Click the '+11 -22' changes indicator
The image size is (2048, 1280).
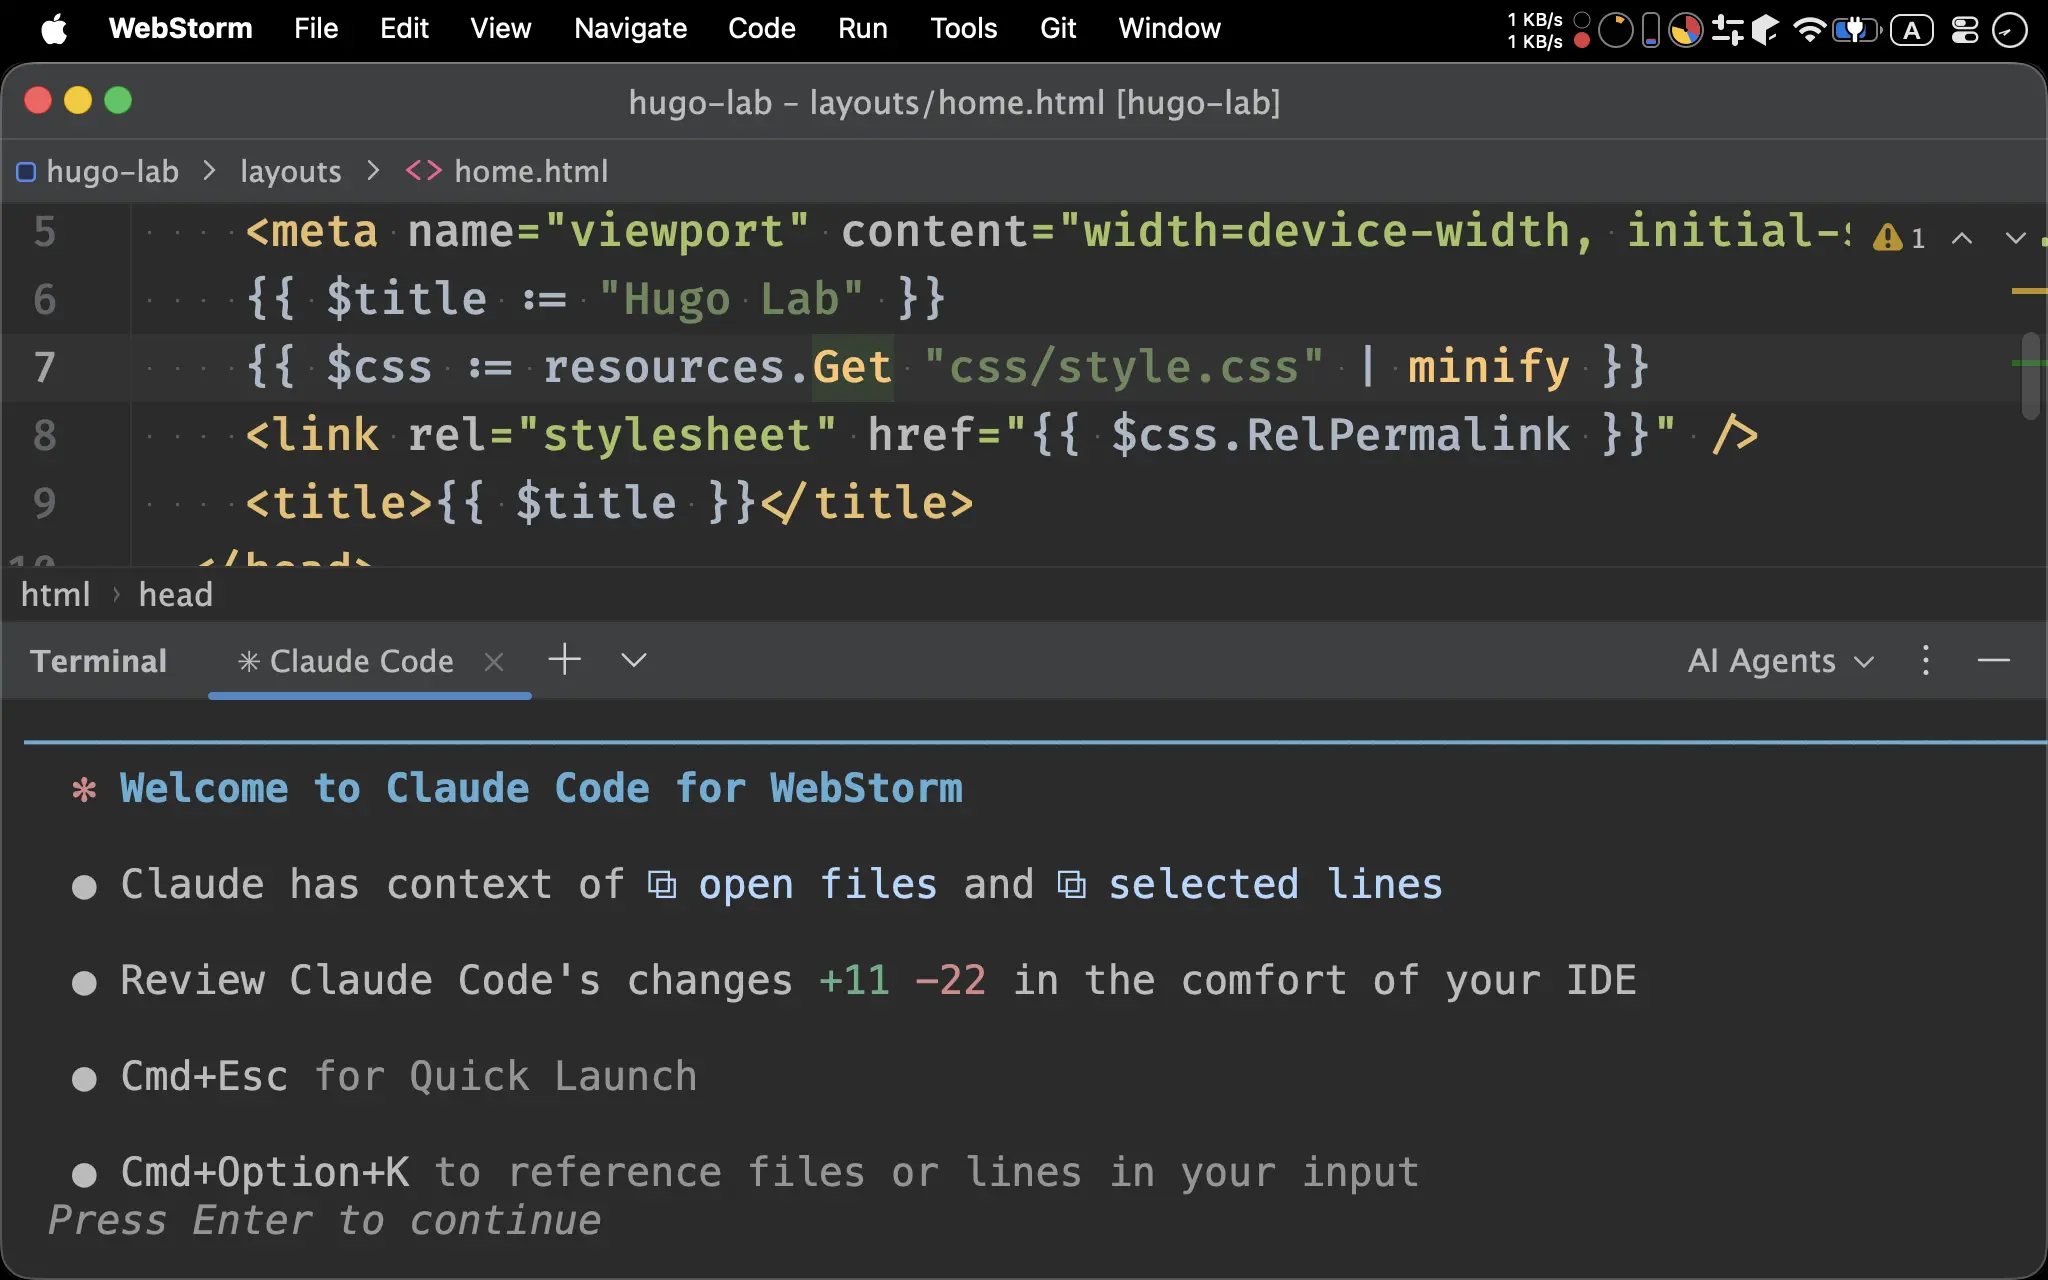click(x=902, y=980)
